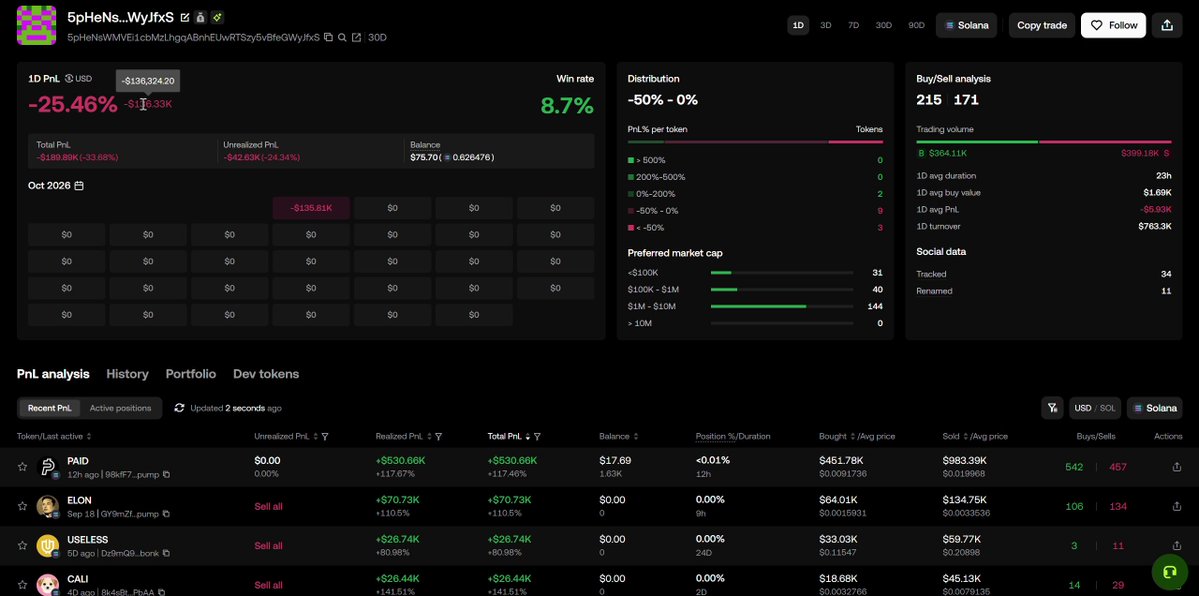Copy the full wallet address
Image resolution: width=1199 pixels, height=596 pixels.
[328, 37]
